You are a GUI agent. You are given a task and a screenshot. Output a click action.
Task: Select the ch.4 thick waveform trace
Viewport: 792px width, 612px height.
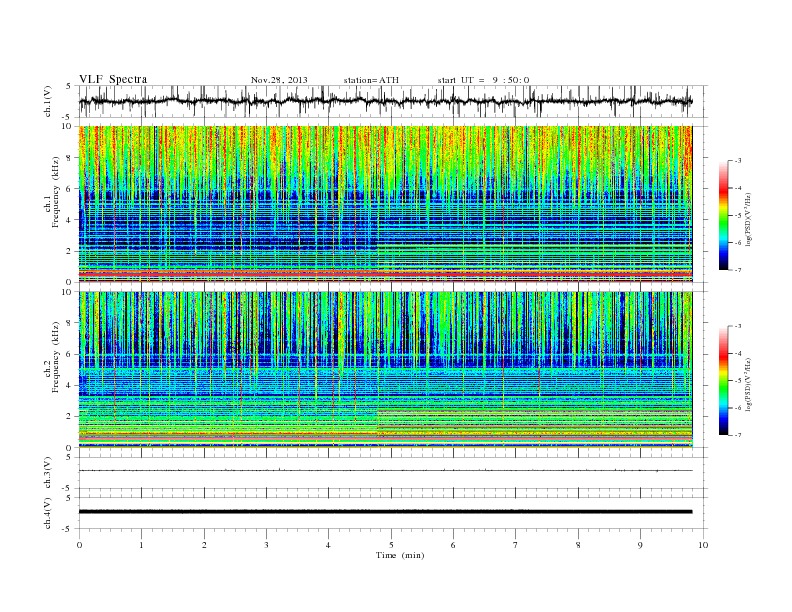385,512
